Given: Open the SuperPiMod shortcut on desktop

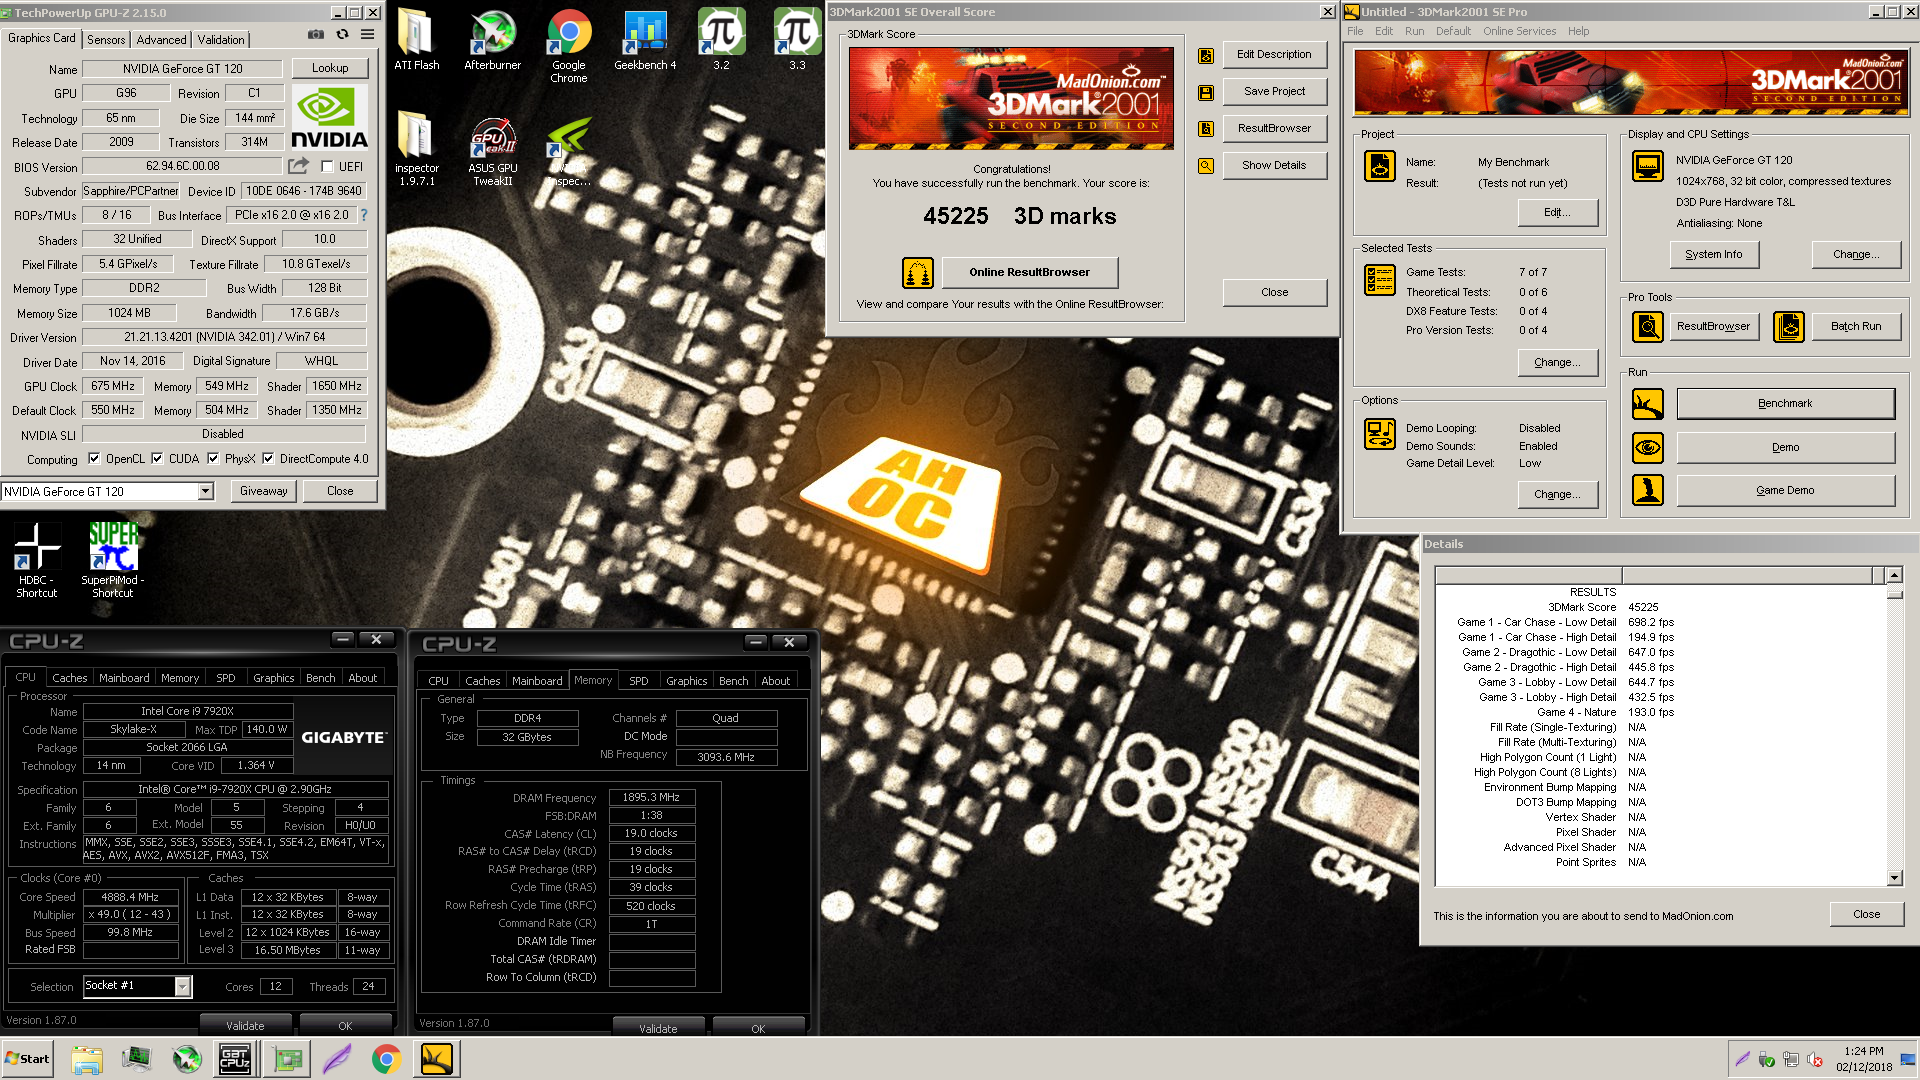Looking at the screenshot, I should pyautogui.click(x=113, y=560).
